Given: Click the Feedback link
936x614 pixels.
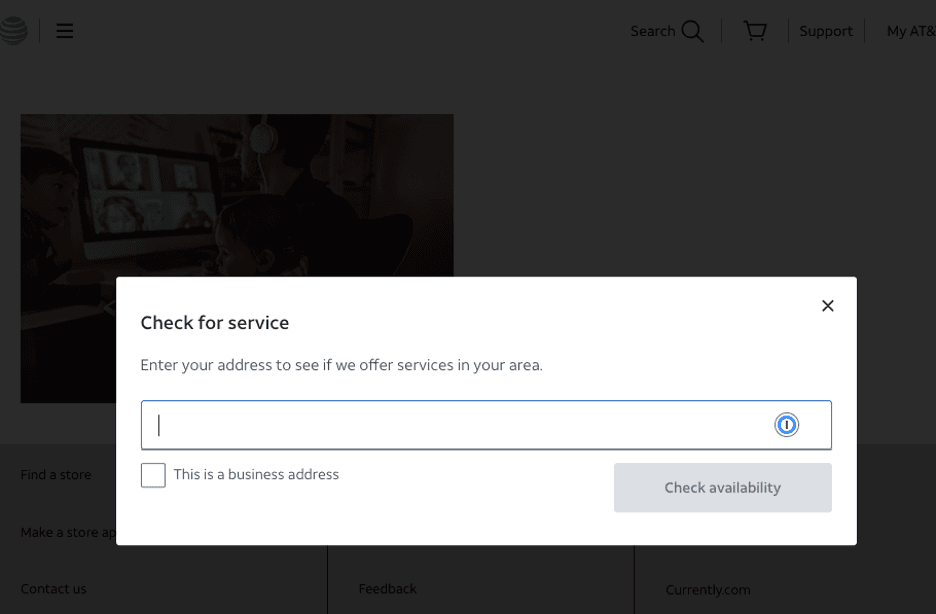Looking at the screenshot, I should (388, 589).
